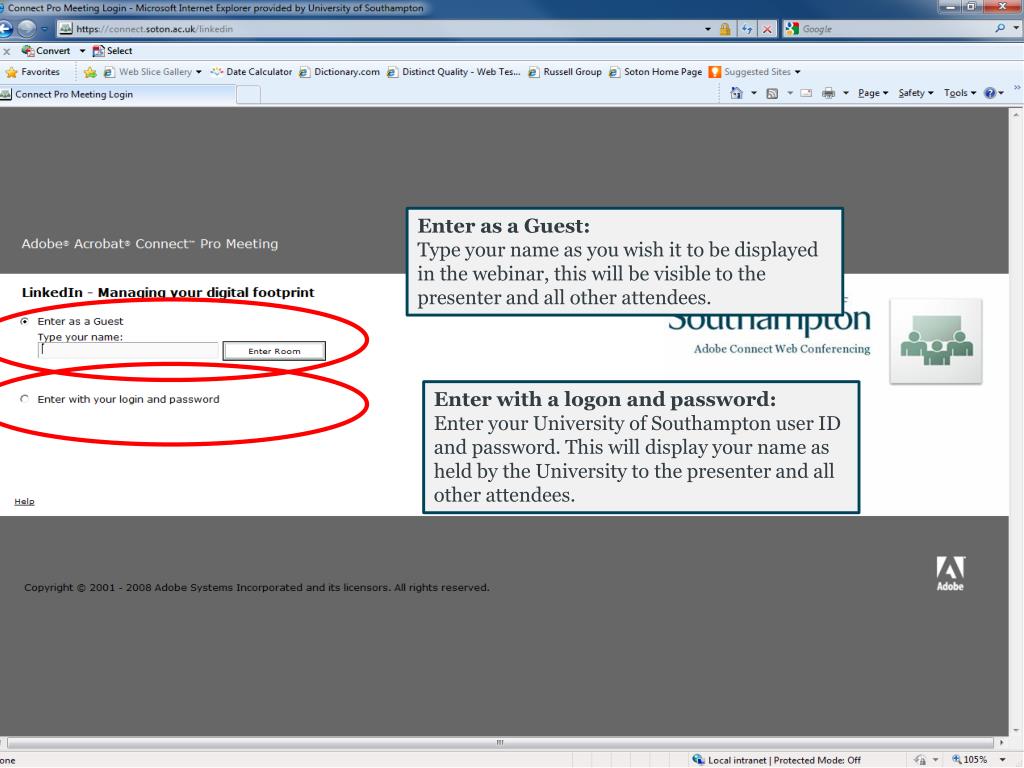
Task: Click the RSS Feeds icon
Action: point(772,93)
